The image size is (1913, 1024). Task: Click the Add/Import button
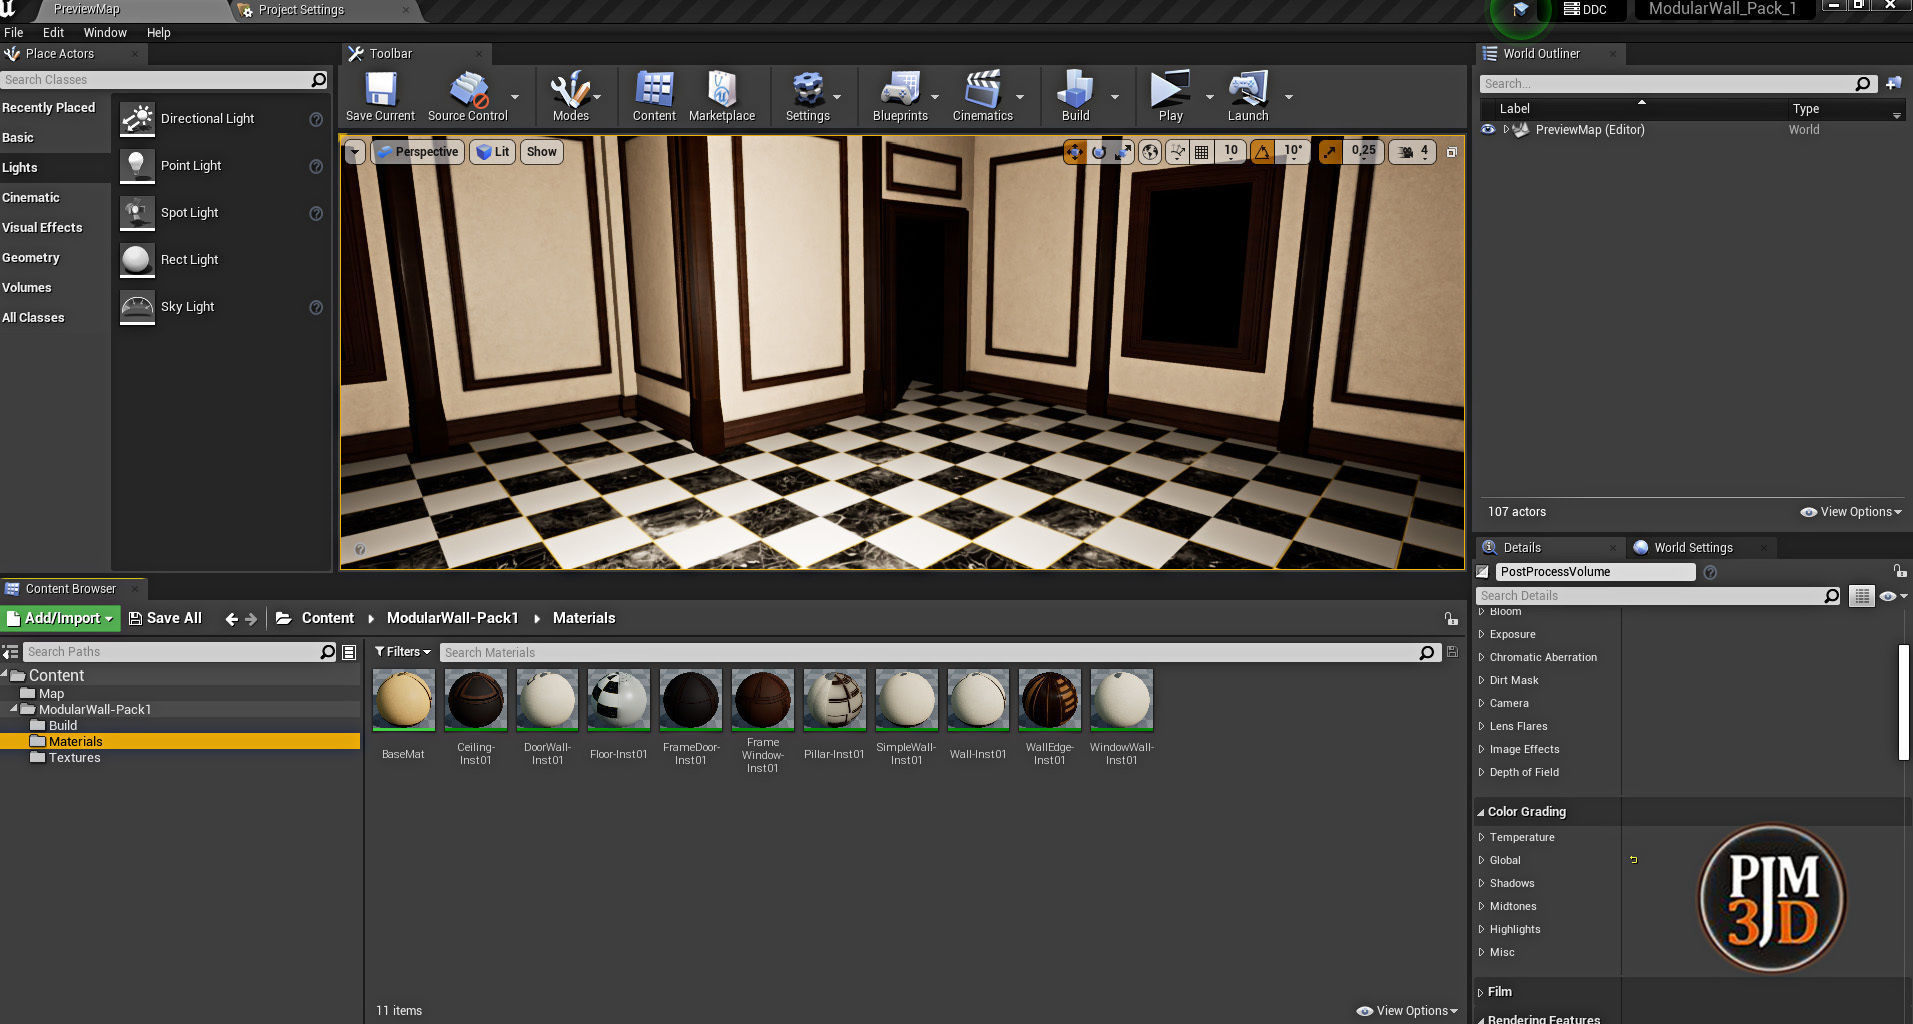pos(60,618)
